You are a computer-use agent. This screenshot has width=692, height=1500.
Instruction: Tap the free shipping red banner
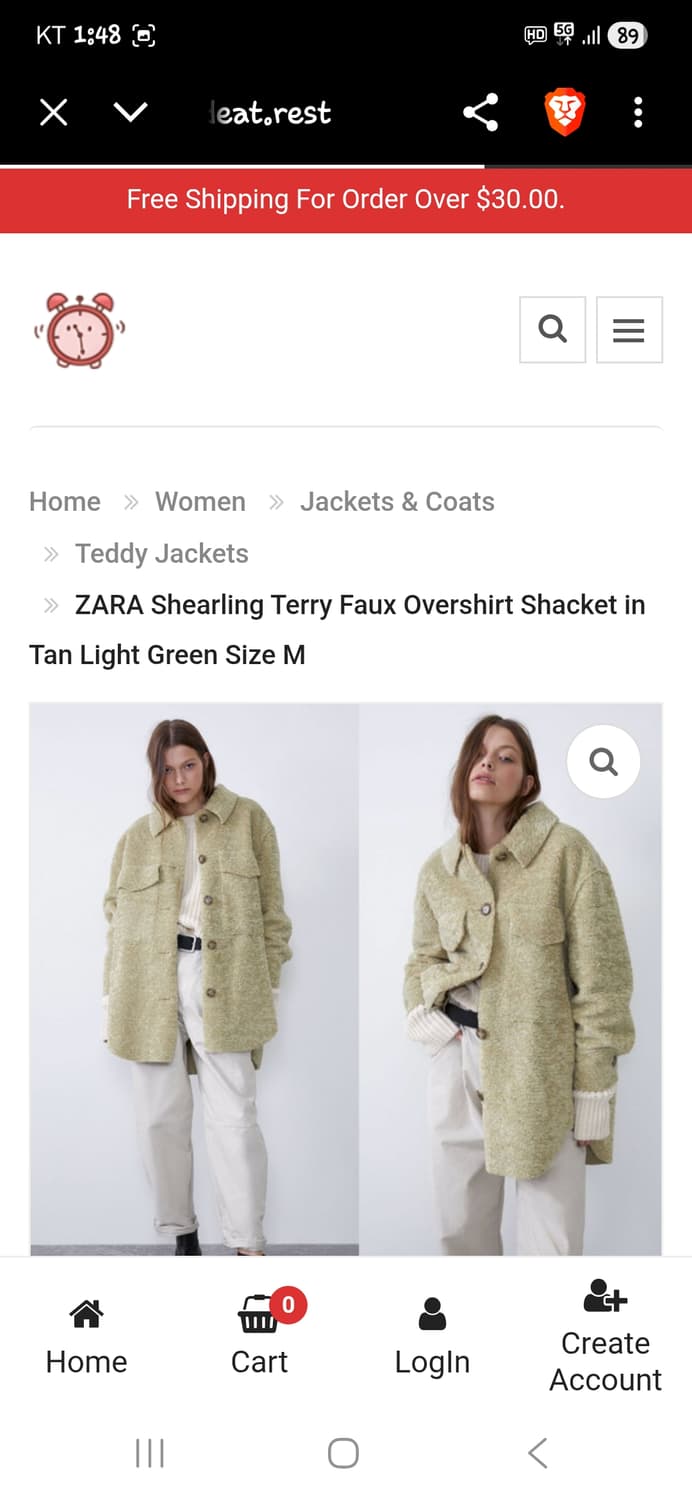coord(346,200)
